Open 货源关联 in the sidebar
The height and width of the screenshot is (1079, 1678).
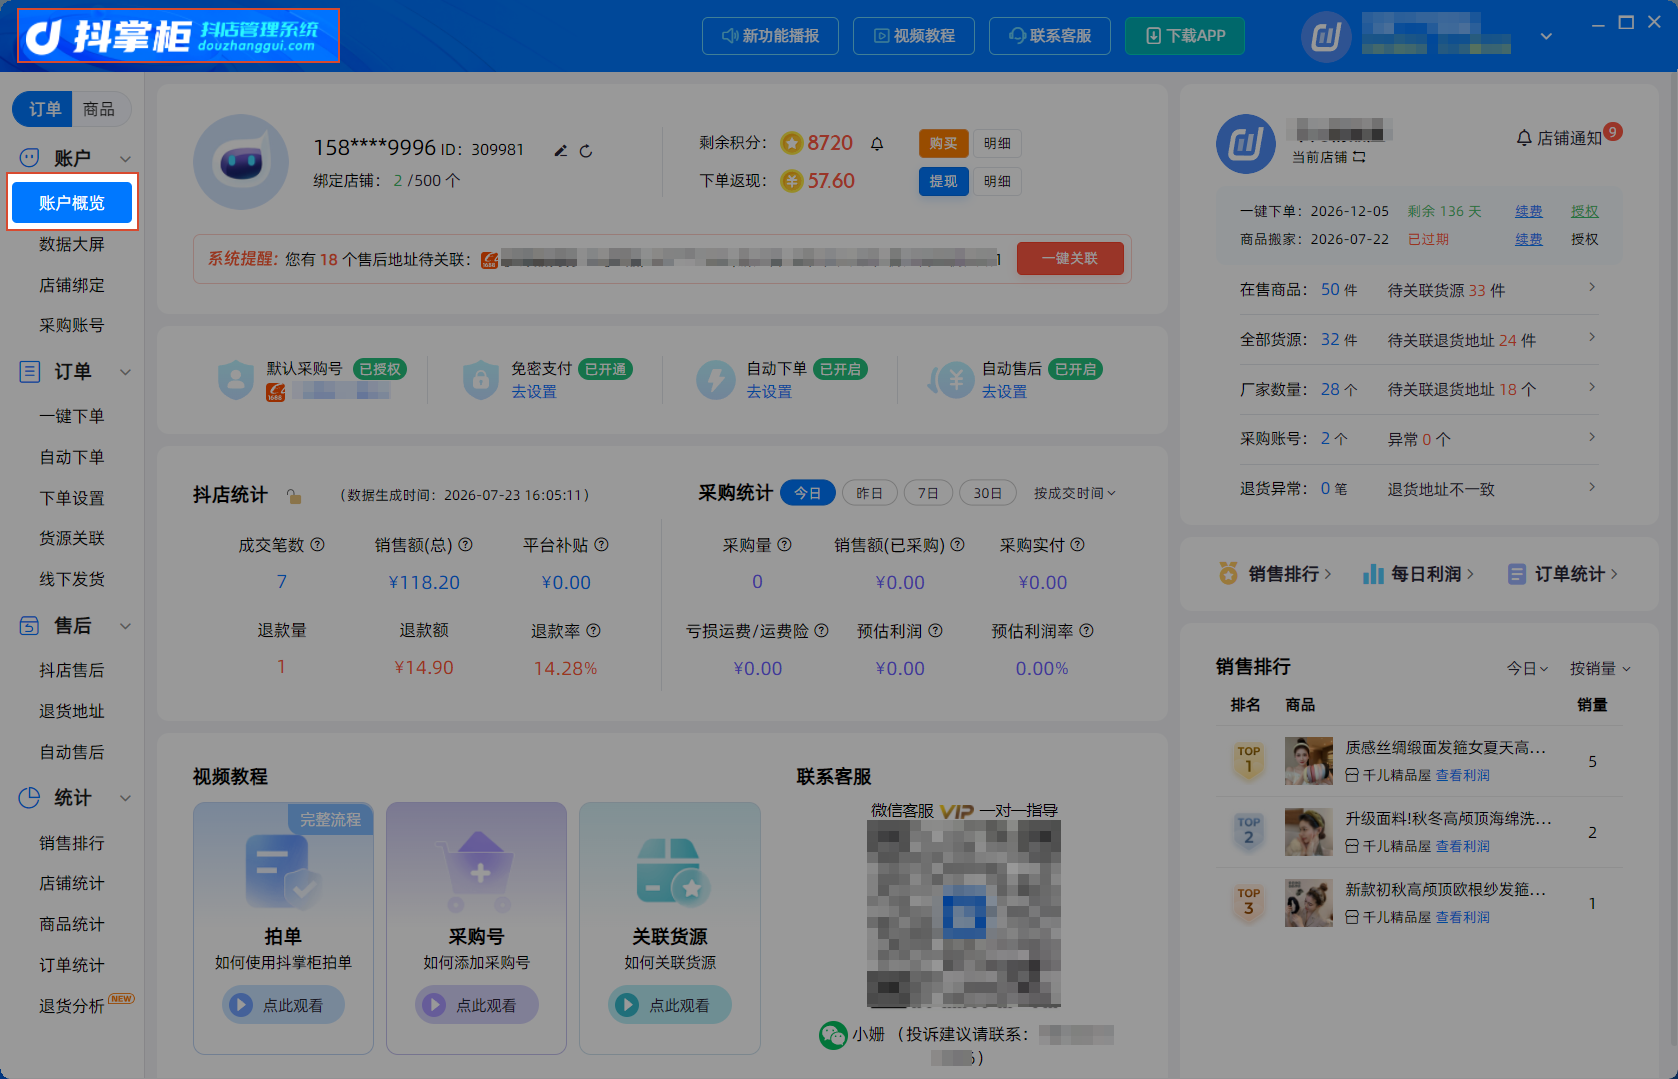click(x=72, y=538)
